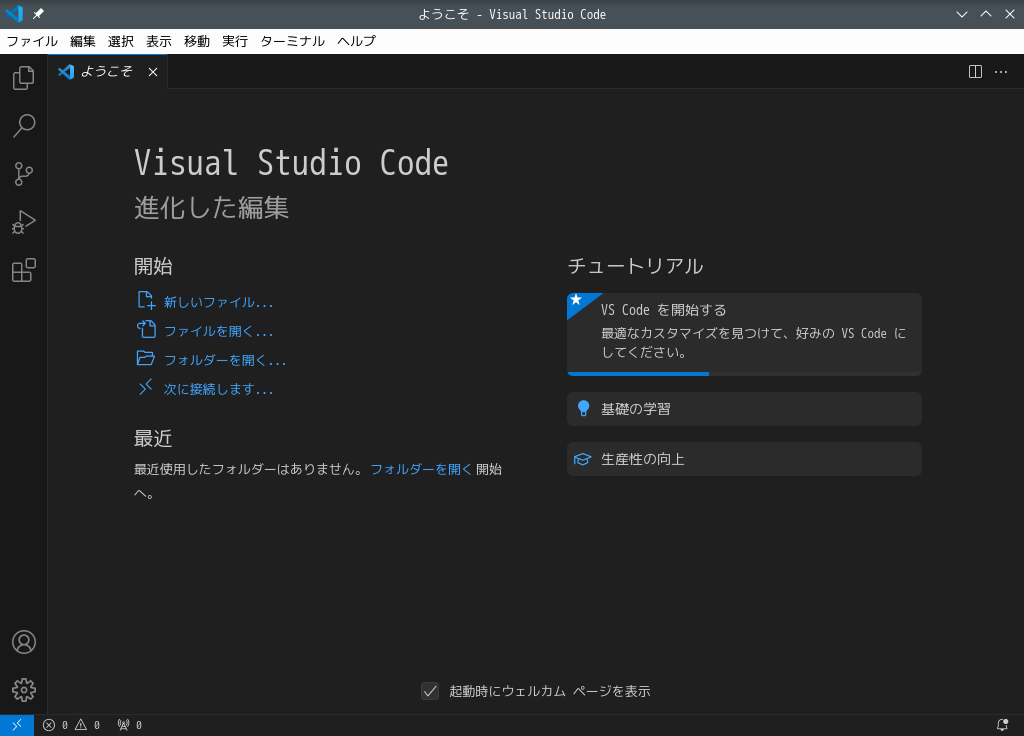This screenshot has height=736, width=1024.
Task: Click the 進化した編集 subtitle
Action: (212, 208)
